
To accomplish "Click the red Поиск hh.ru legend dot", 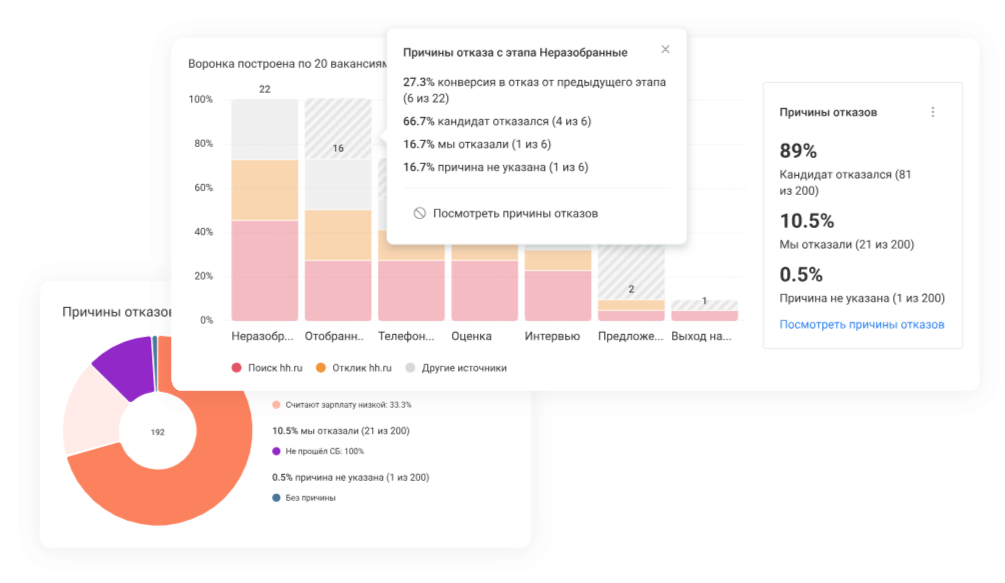I will pos(237,368).
